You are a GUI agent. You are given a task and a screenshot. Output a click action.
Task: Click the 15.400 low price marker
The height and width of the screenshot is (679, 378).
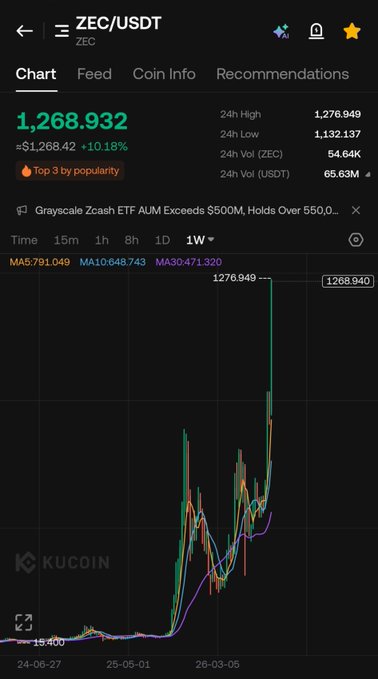(x=49, y=642)
